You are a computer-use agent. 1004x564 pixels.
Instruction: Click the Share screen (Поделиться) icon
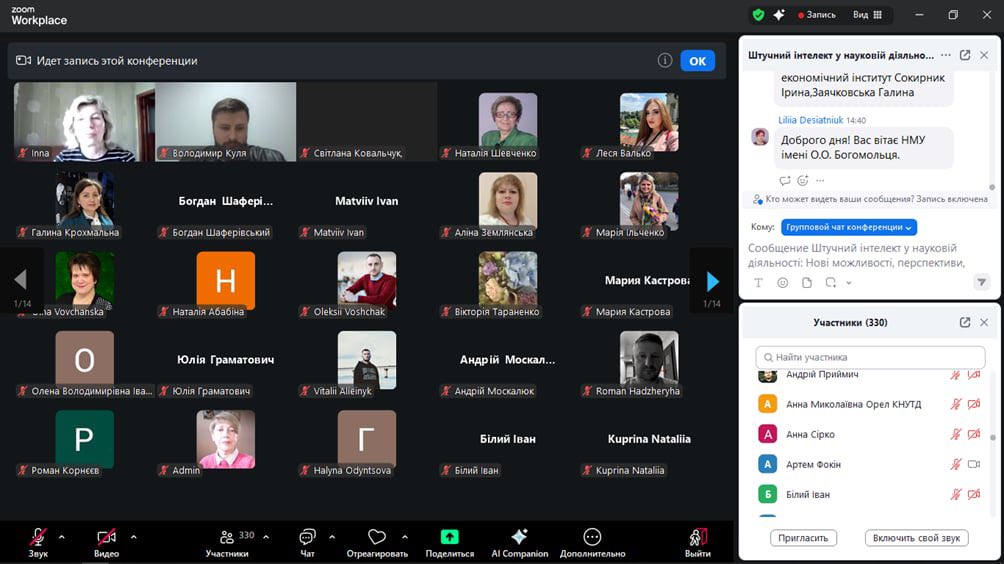tap(449, 538)
